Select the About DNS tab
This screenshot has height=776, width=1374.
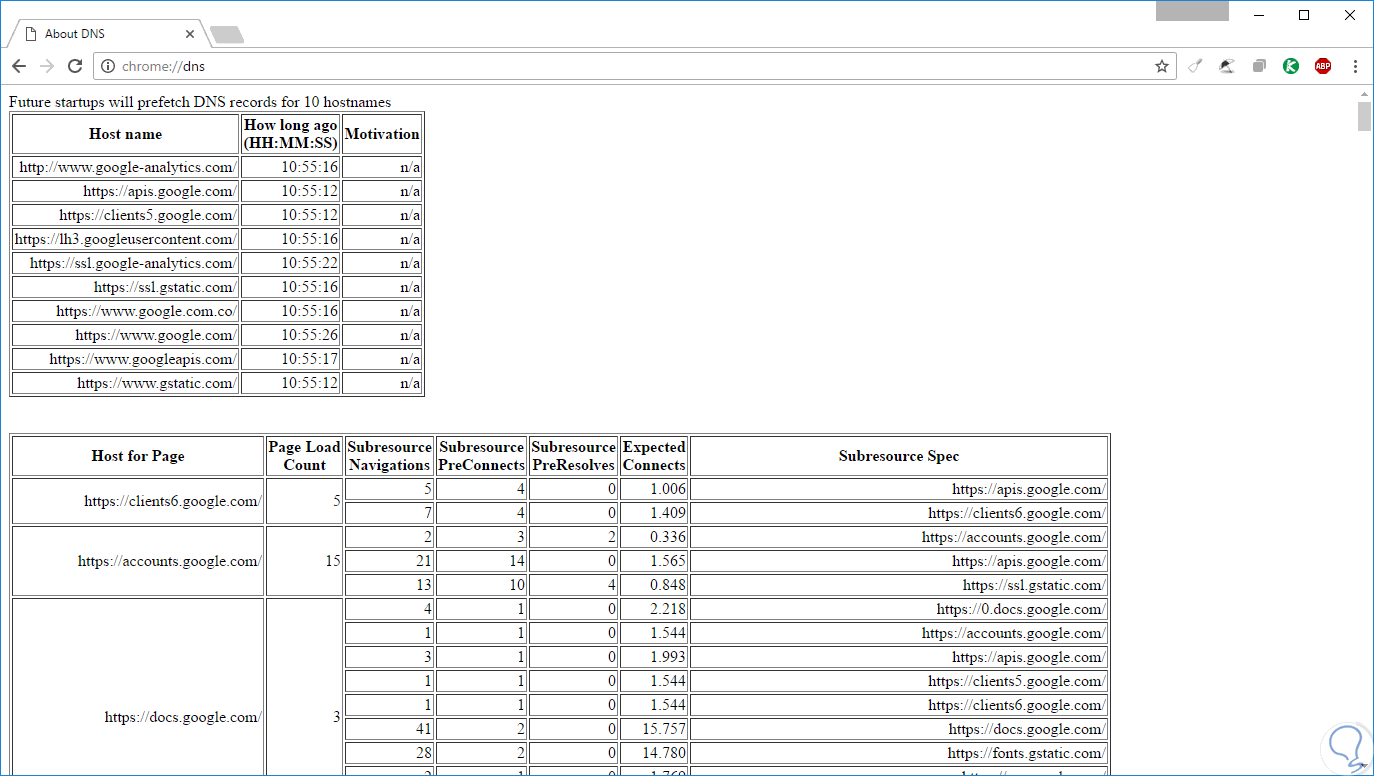tap(107, 33)
